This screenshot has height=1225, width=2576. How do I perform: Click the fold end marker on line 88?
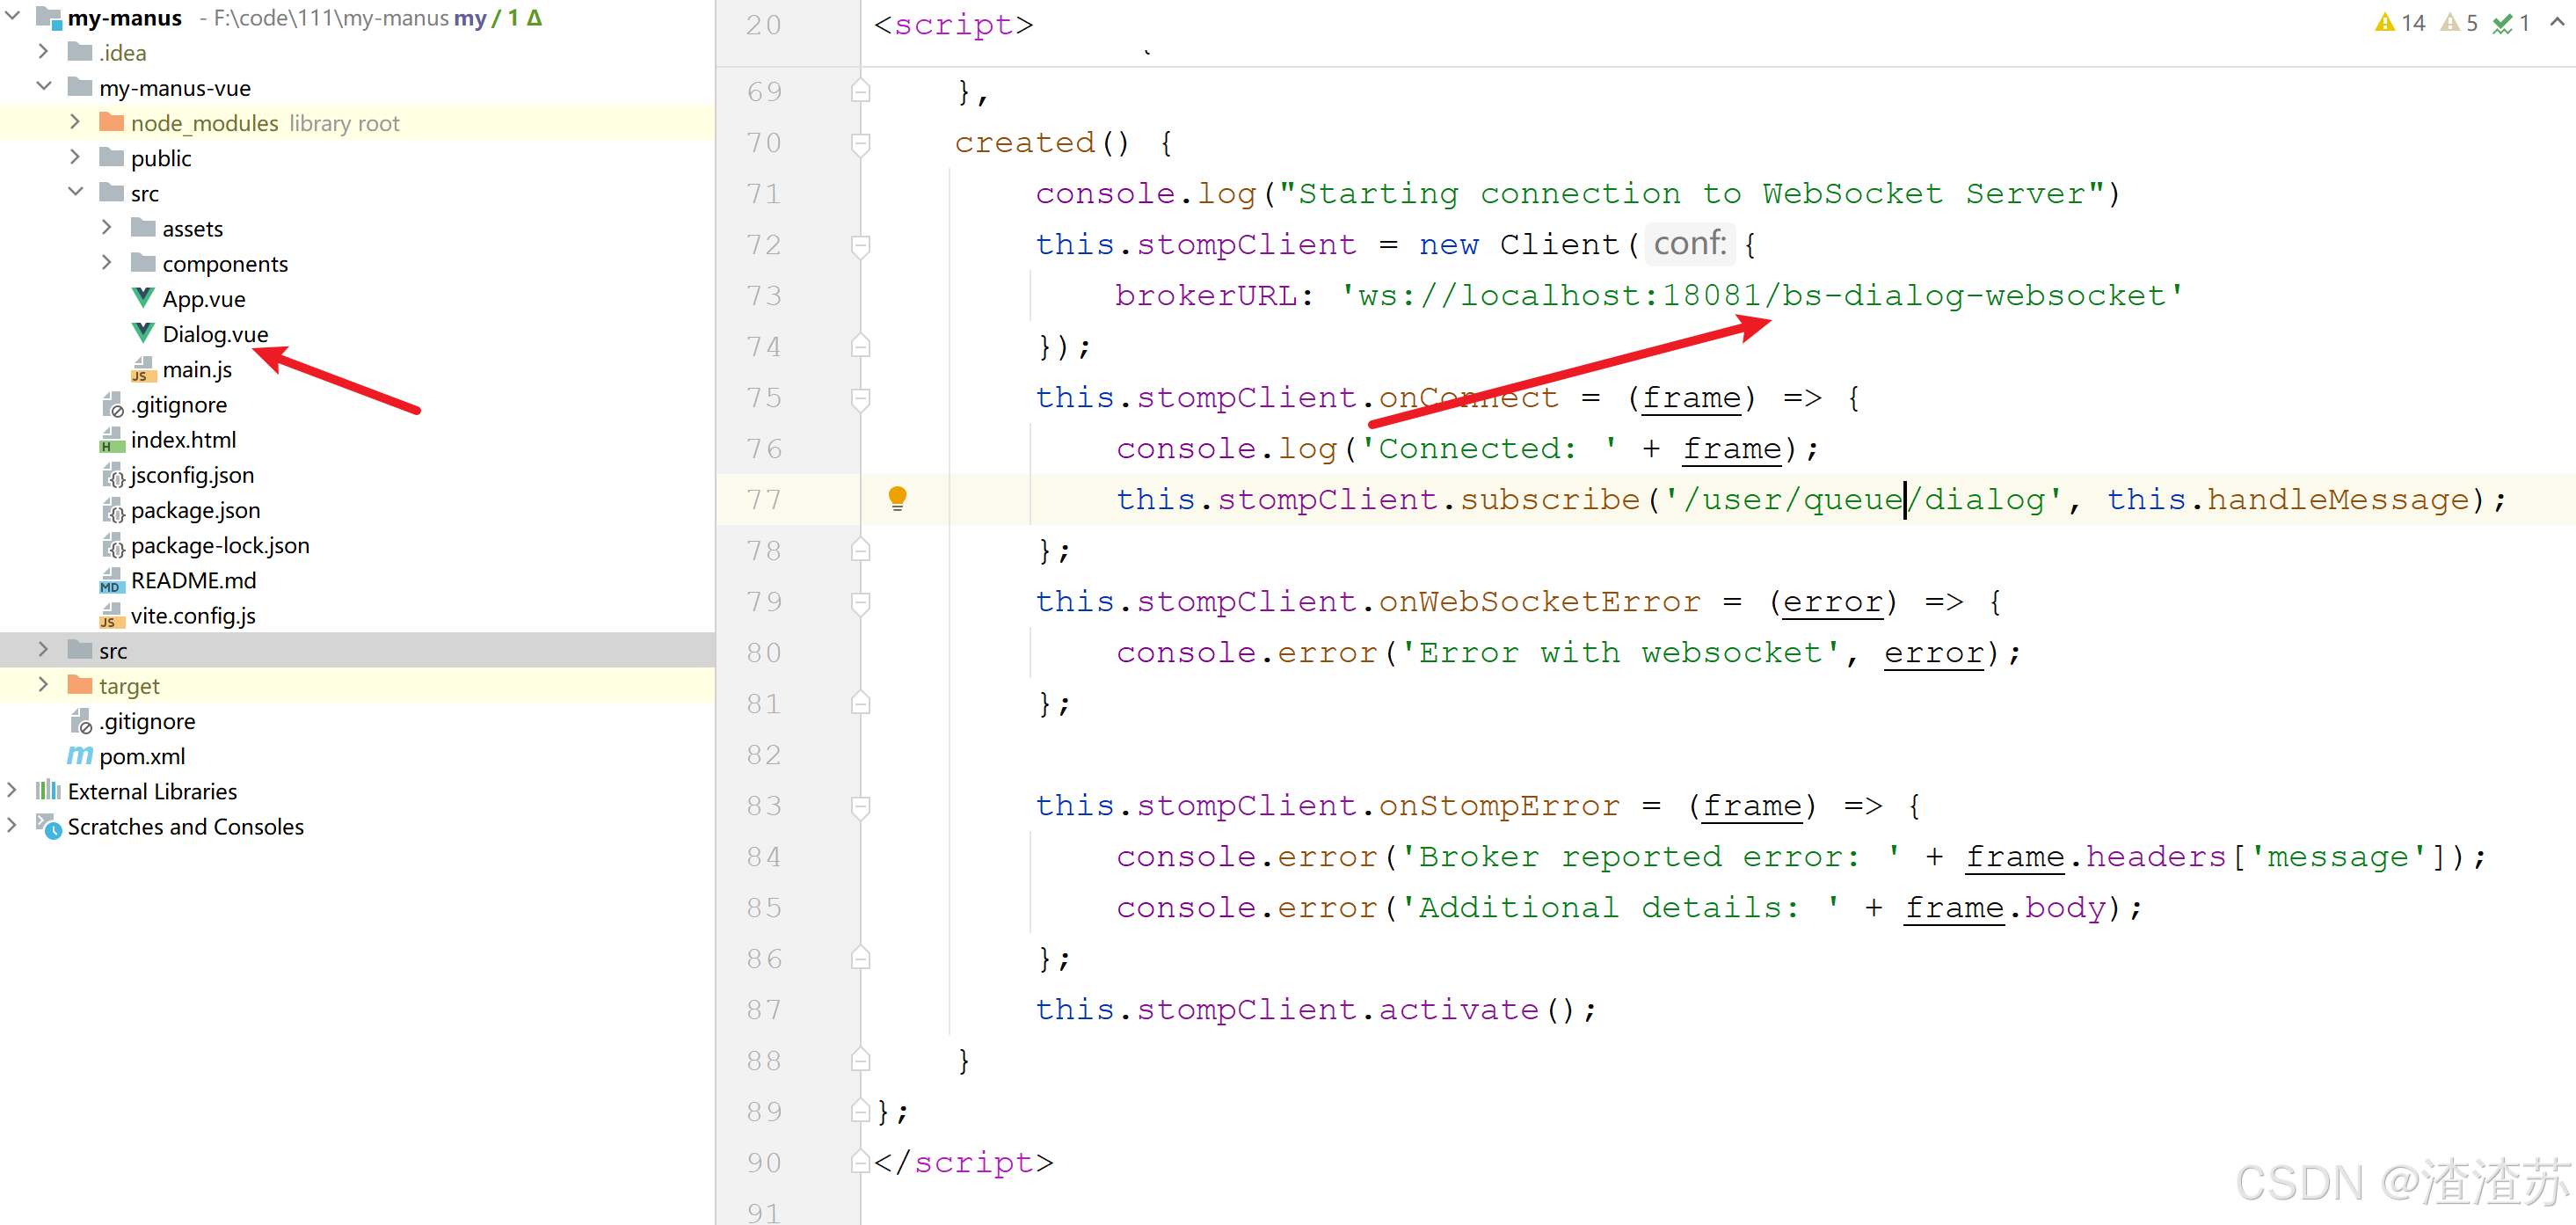(860, 1060)
